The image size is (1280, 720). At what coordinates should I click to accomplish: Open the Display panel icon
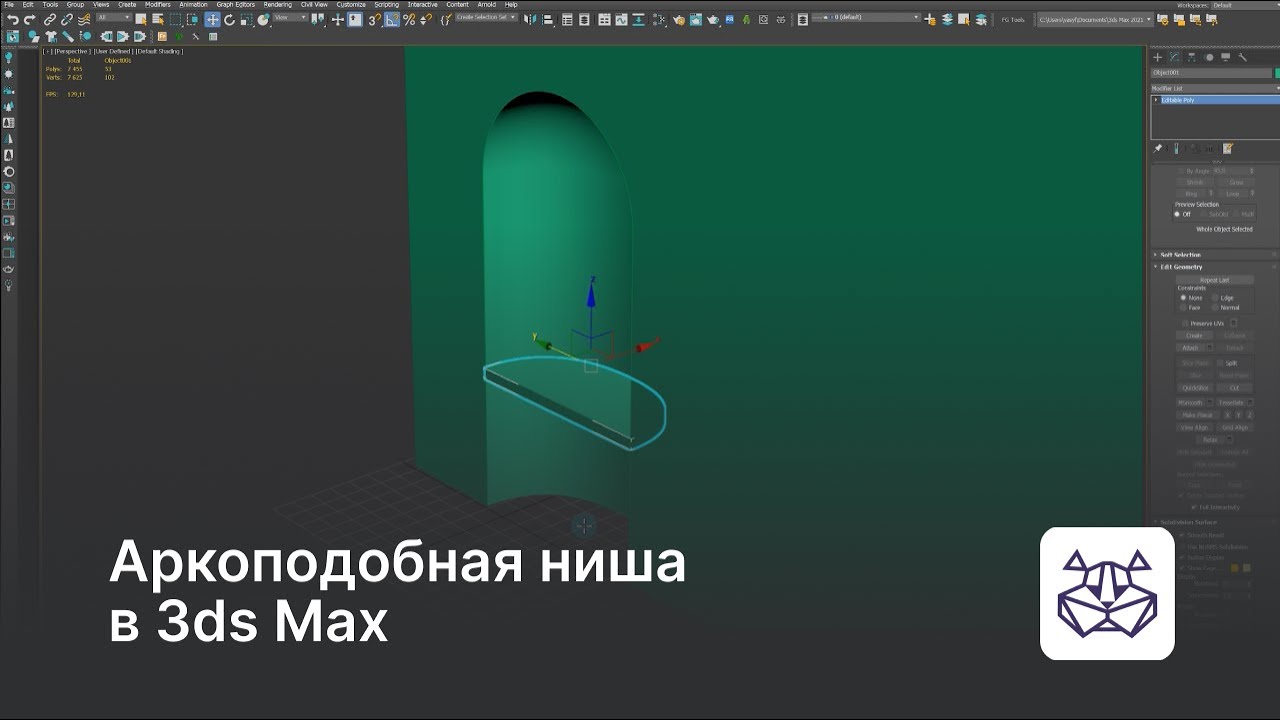pos(1226,57)
